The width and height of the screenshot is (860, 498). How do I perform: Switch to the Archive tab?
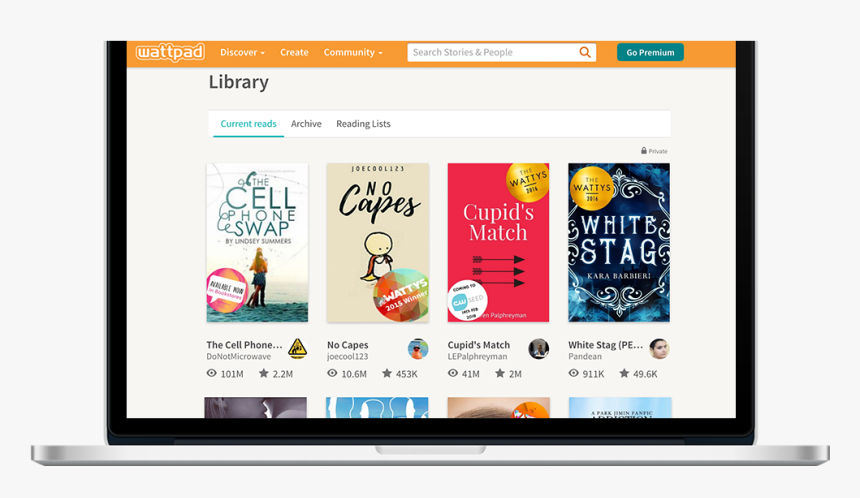(306, 124)
